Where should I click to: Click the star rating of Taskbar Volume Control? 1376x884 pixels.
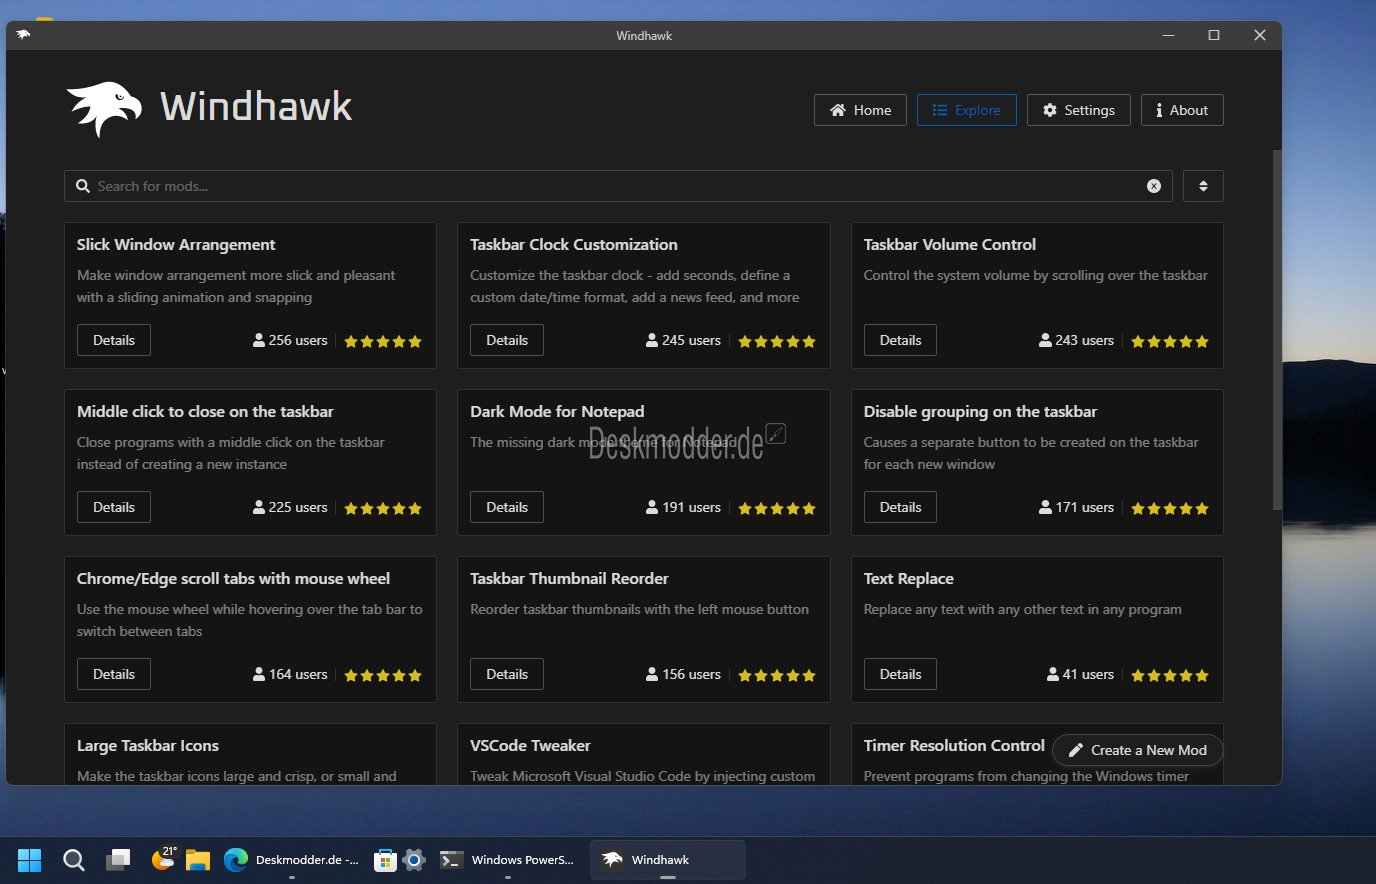click(1170, 341)
